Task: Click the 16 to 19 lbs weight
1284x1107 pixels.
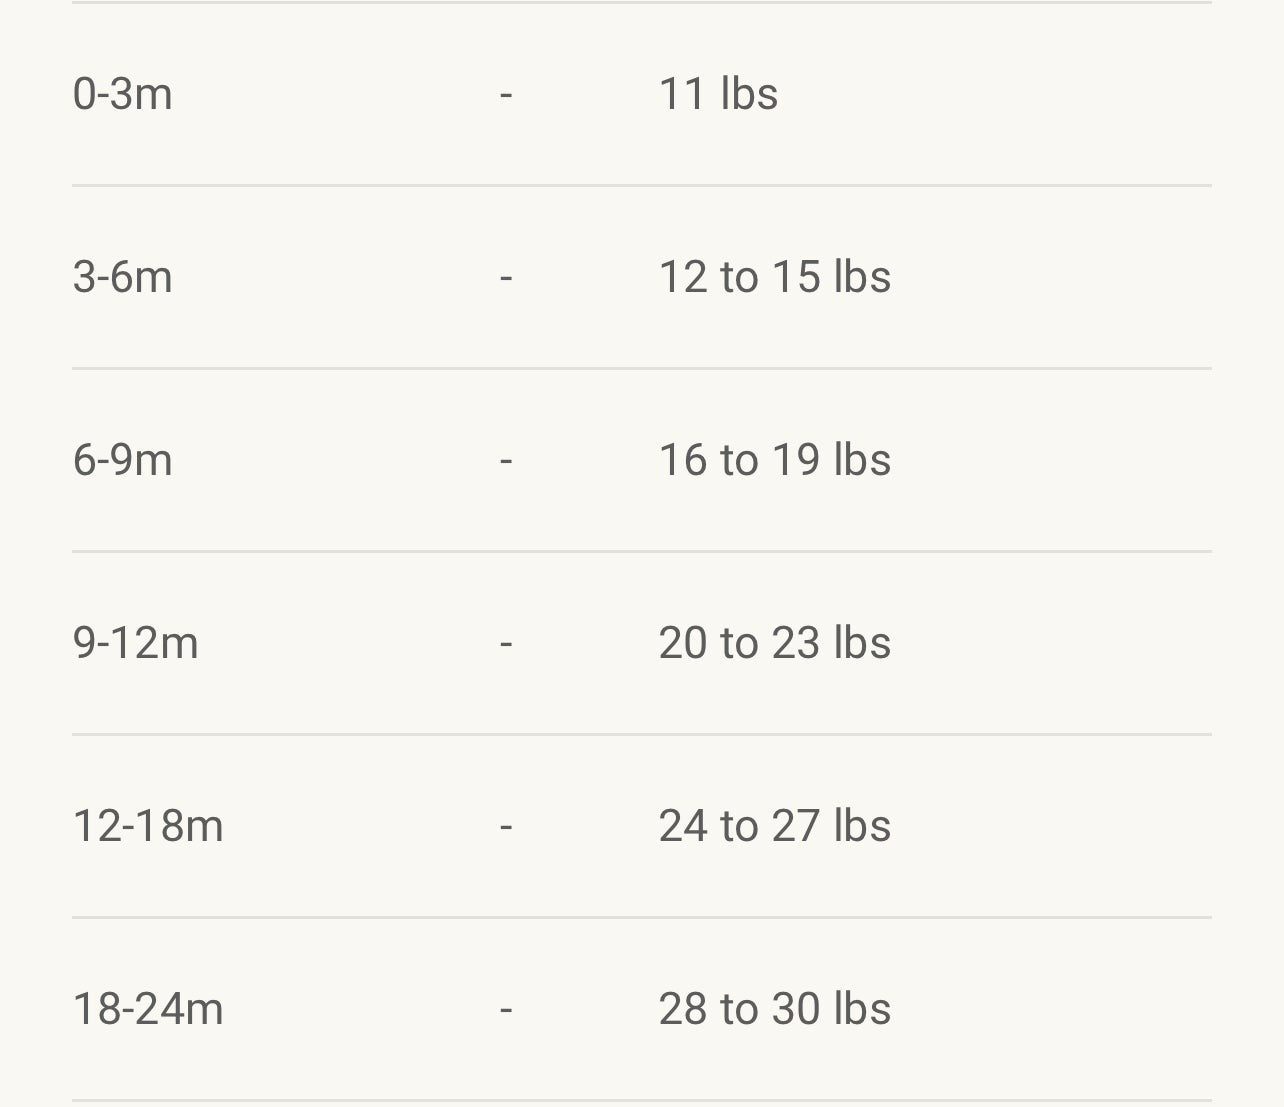Action: (774, 460)
